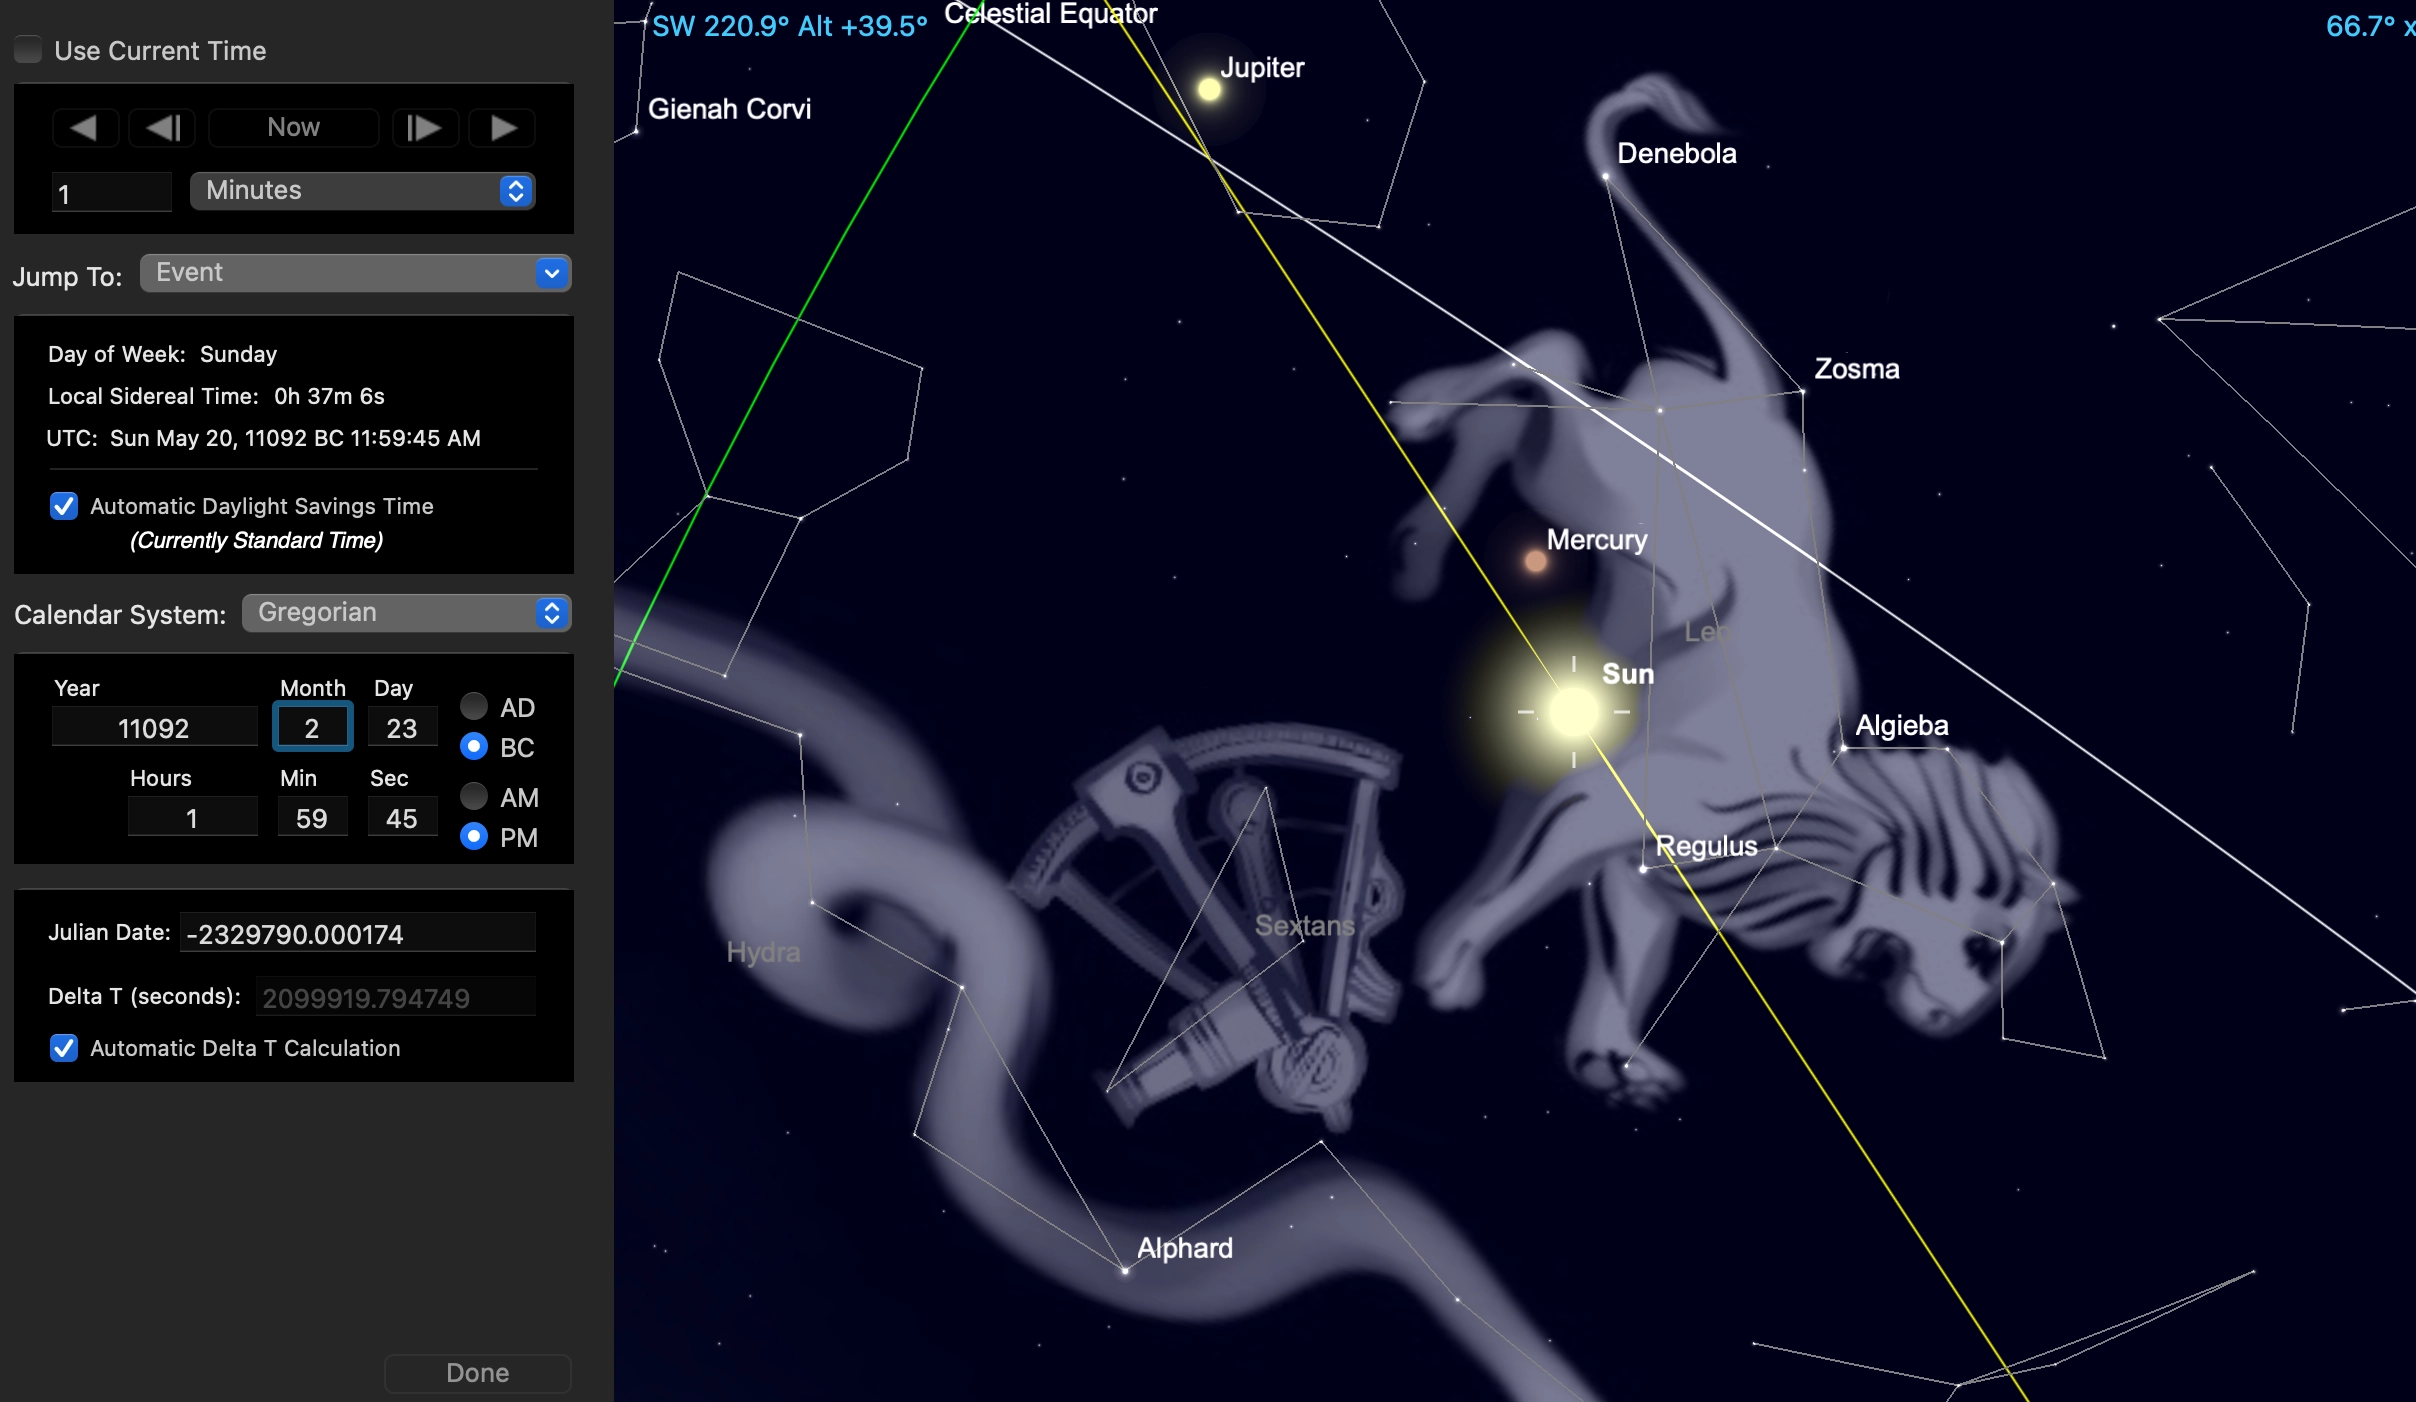Click the step forward one increment icon
This screenshot has width=2416, height=1402.
pyautogui.click(x=424, y=128)
